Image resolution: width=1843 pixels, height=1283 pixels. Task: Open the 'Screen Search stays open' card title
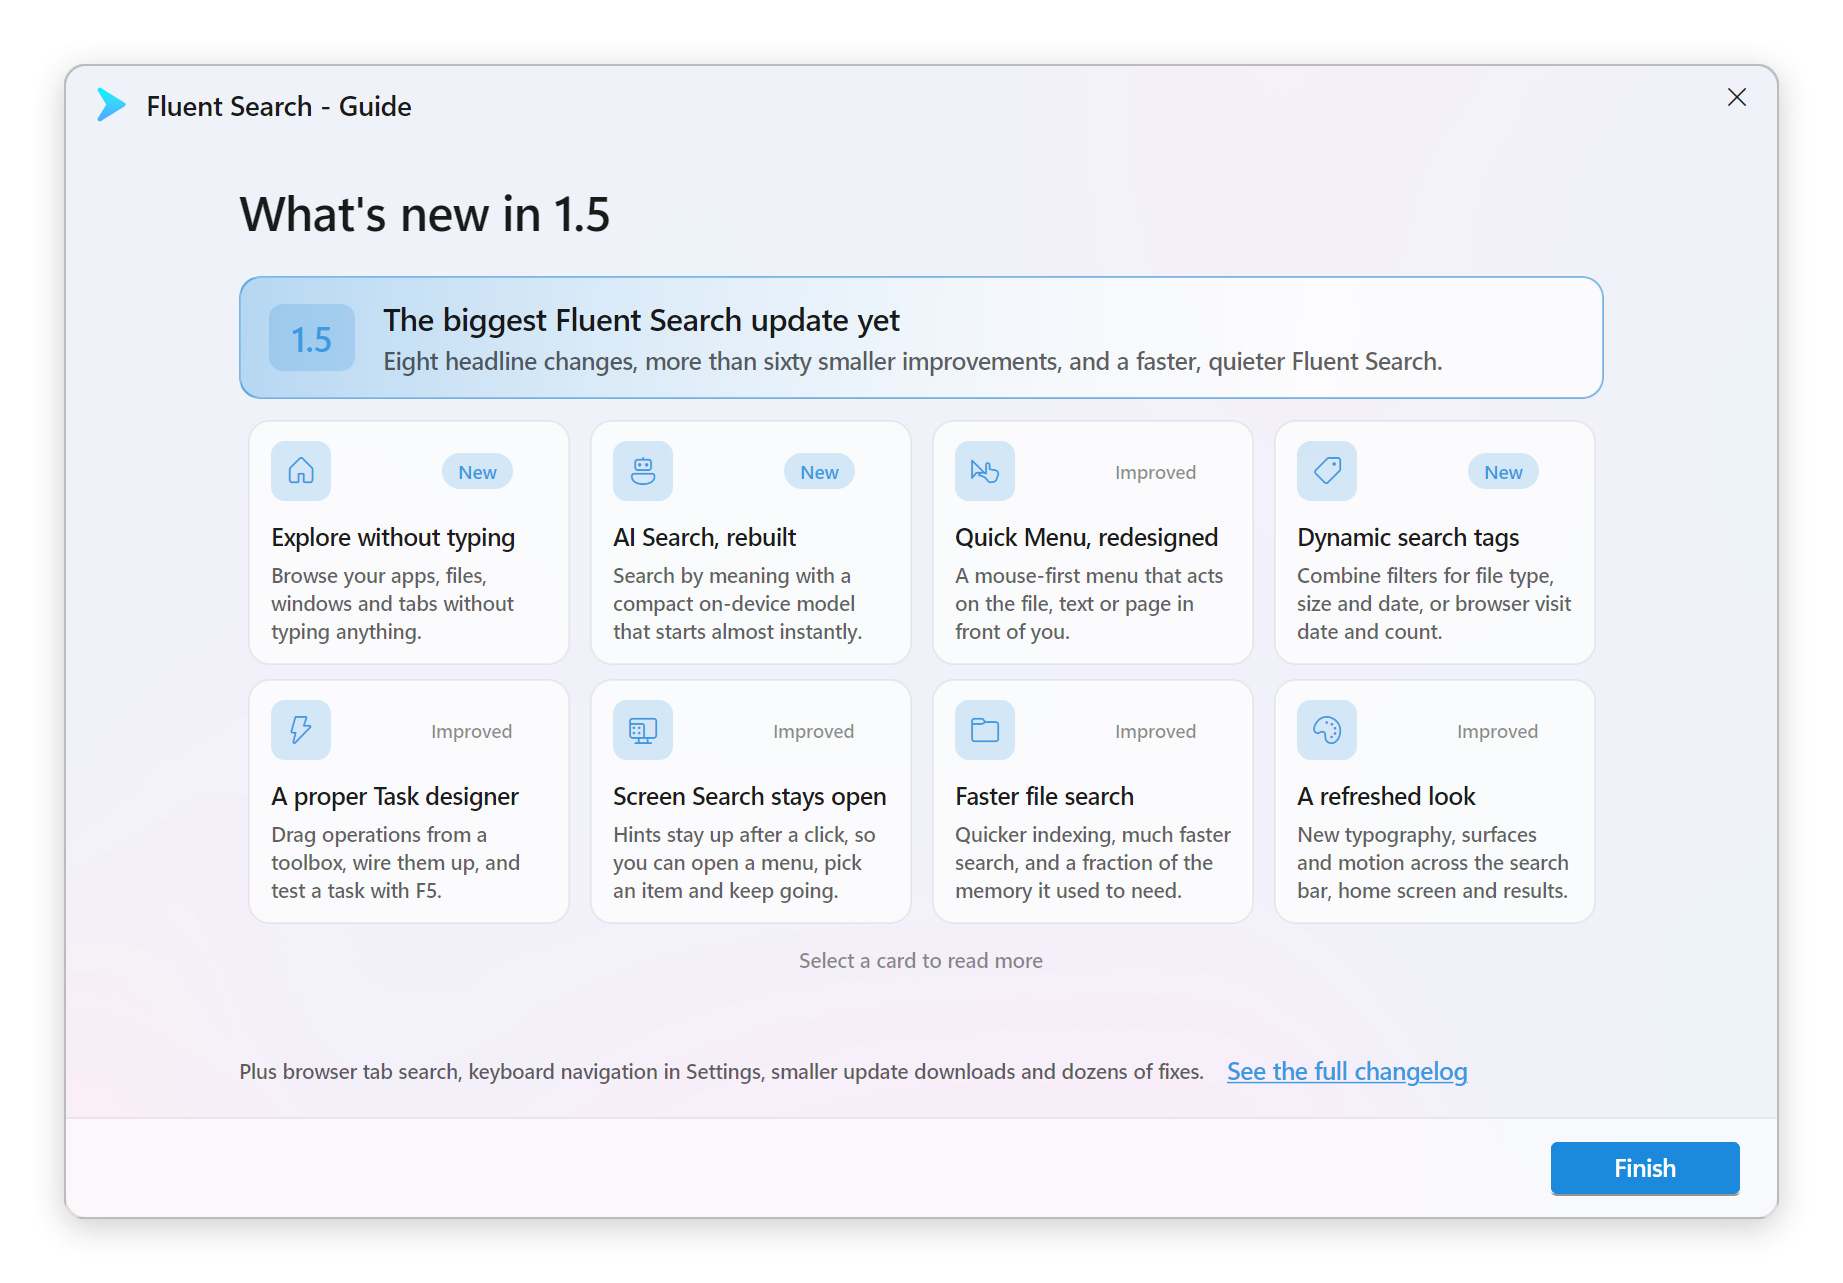(x=749, y=797)
